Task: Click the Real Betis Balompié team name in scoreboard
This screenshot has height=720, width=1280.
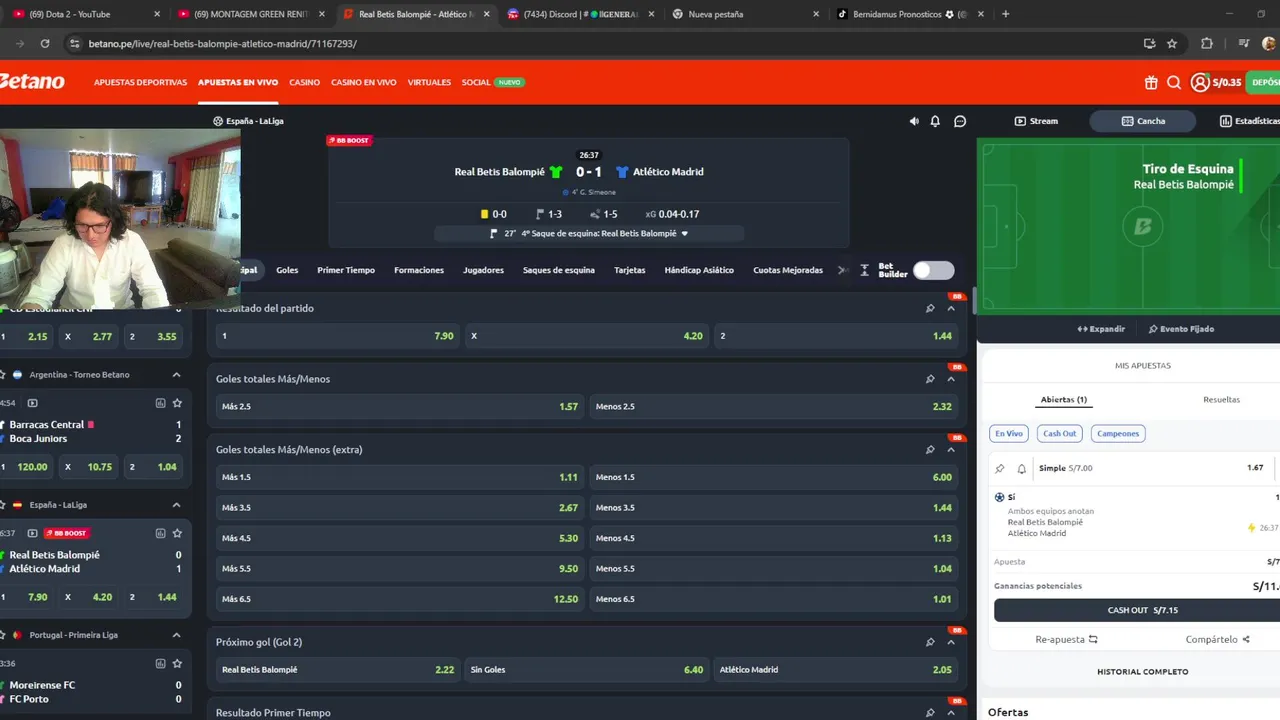Action: 499,172
